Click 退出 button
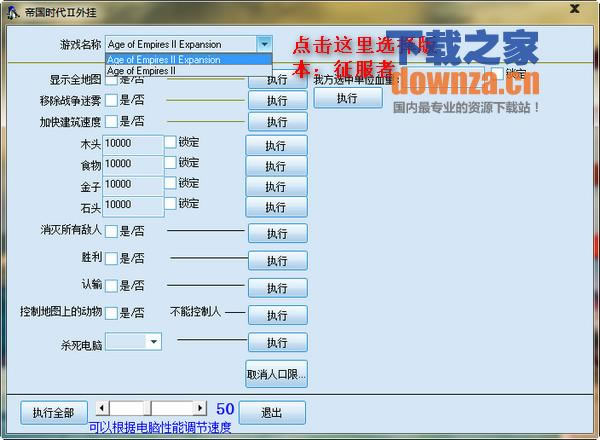This screenshot has height=440, width=600. click(272, 412)
